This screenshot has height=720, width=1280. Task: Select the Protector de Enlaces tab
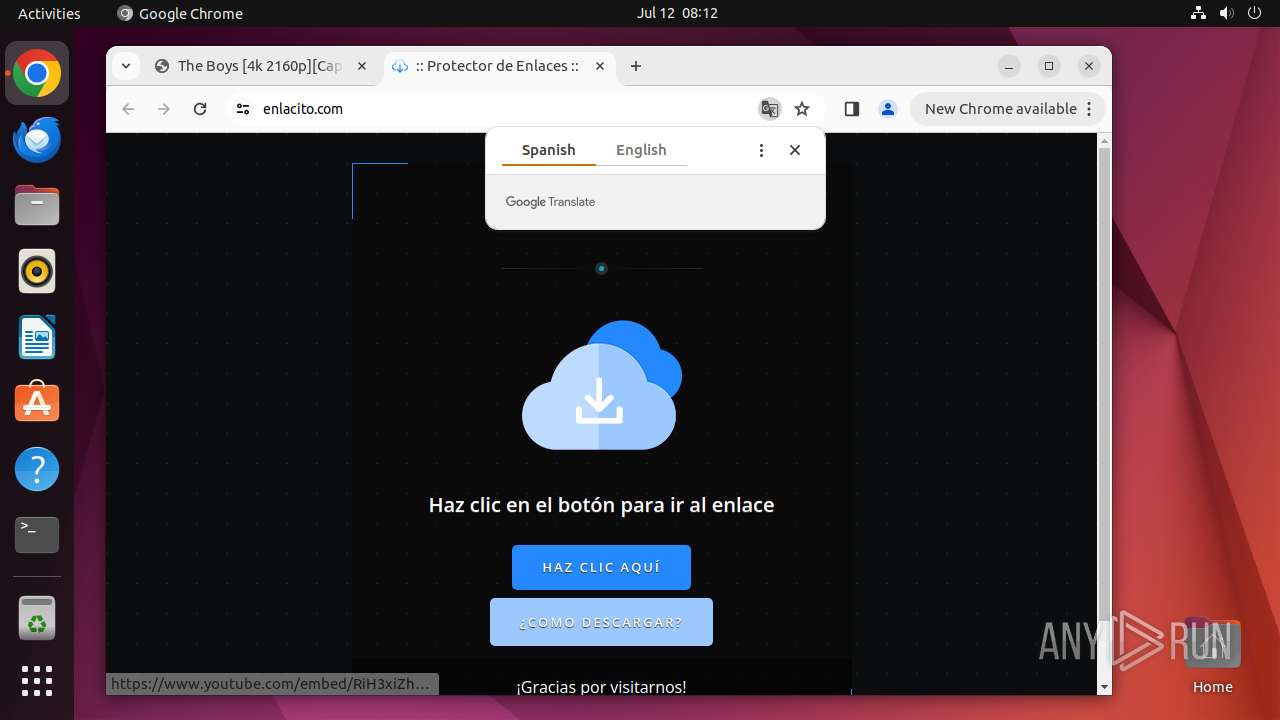tap(498, 66)
